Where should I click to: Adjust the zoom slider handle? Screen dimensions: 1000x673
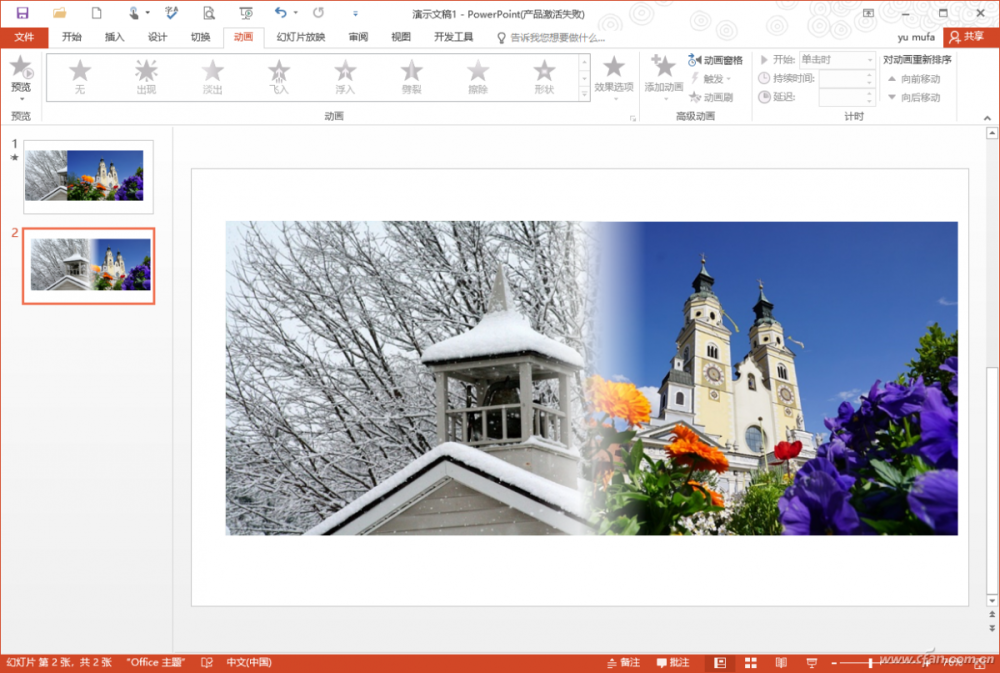tap(870, 663)
